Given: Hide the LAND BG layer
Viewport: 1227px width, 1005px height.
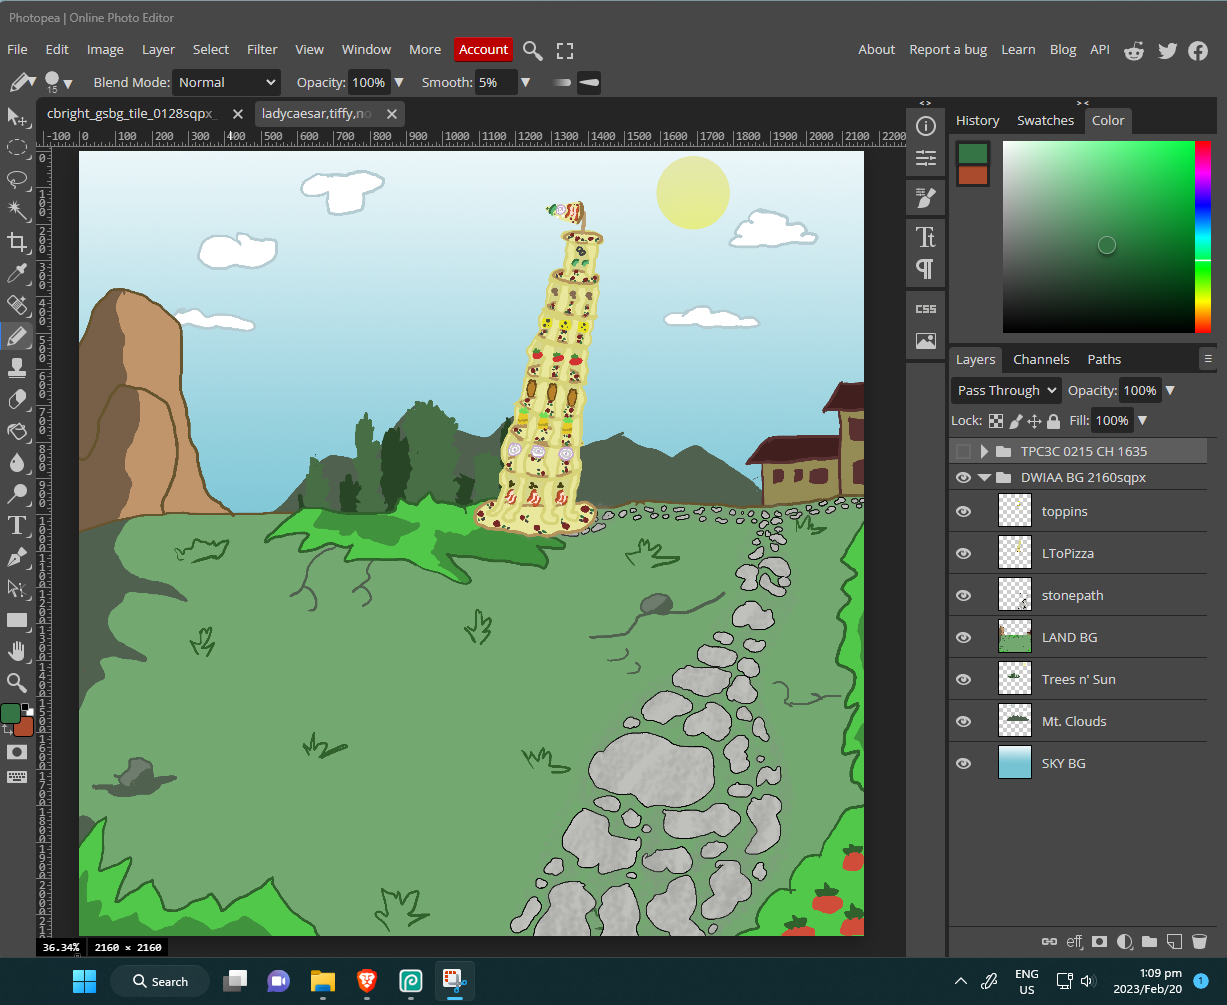Looking at the screenshot, I should 963,637.
